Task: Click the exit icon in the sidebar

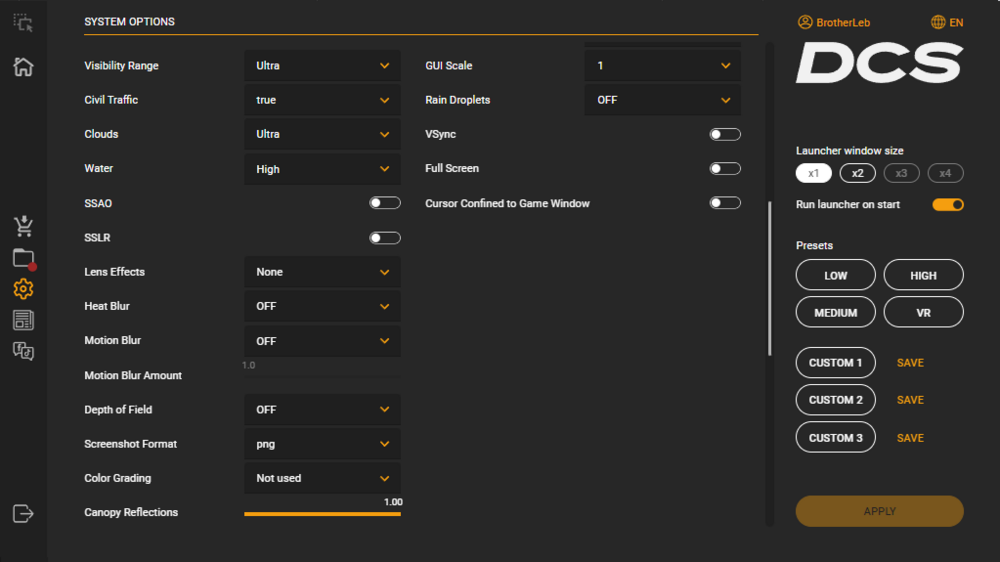Action: [23, 513]
